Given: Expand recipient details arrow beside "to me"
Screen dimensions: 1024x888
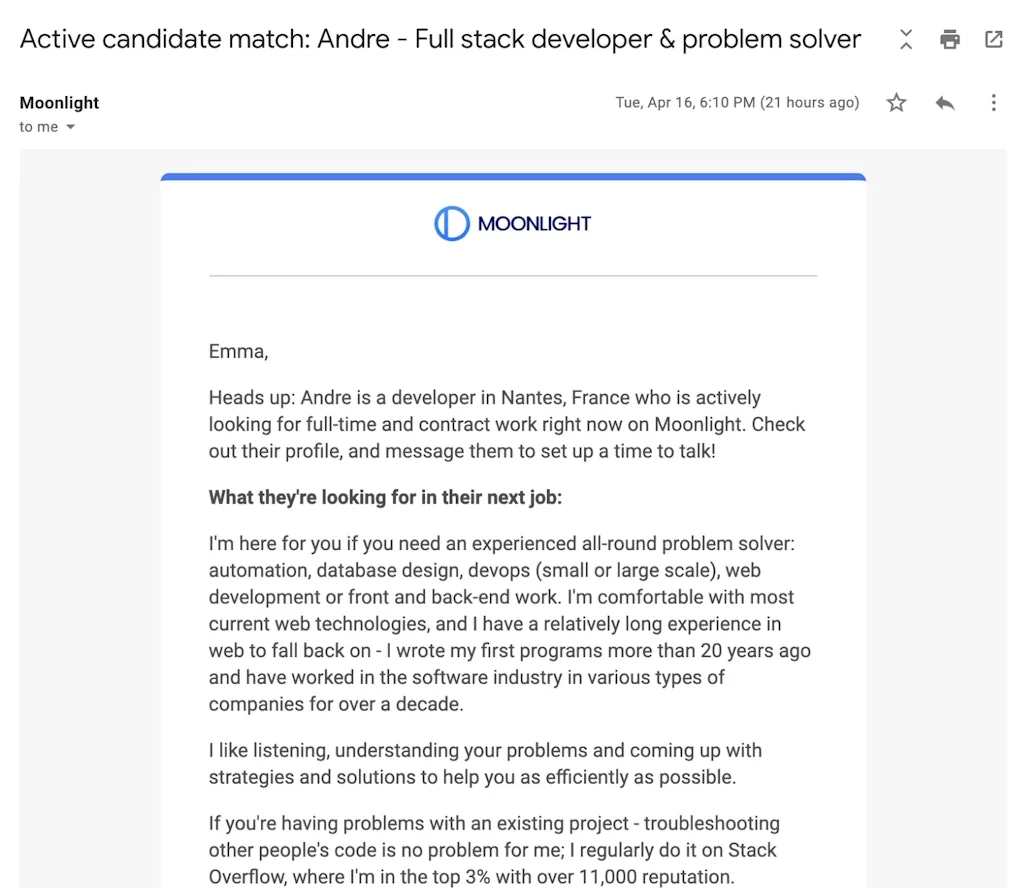Looking at the screenshot, I should point(71,128).
